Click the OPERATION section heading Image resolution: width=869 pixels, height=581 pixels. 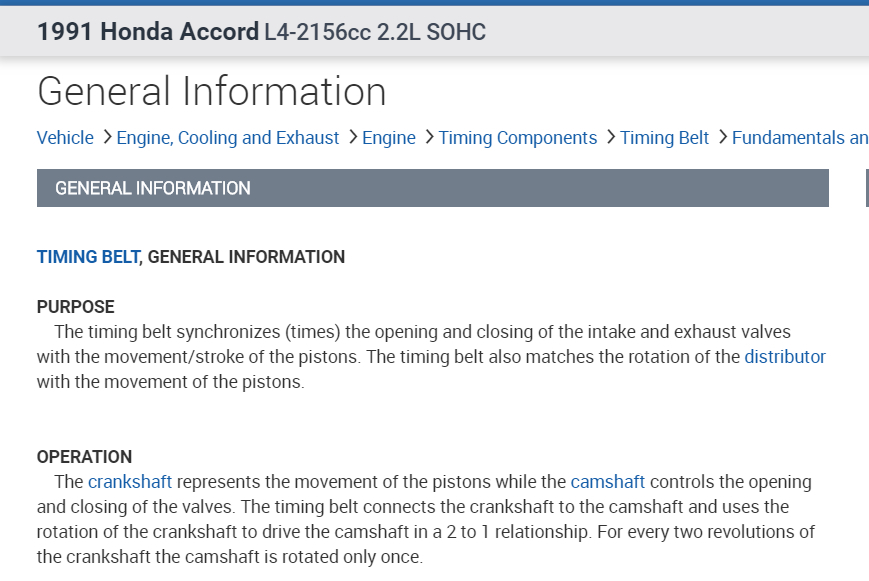[84, 457]
